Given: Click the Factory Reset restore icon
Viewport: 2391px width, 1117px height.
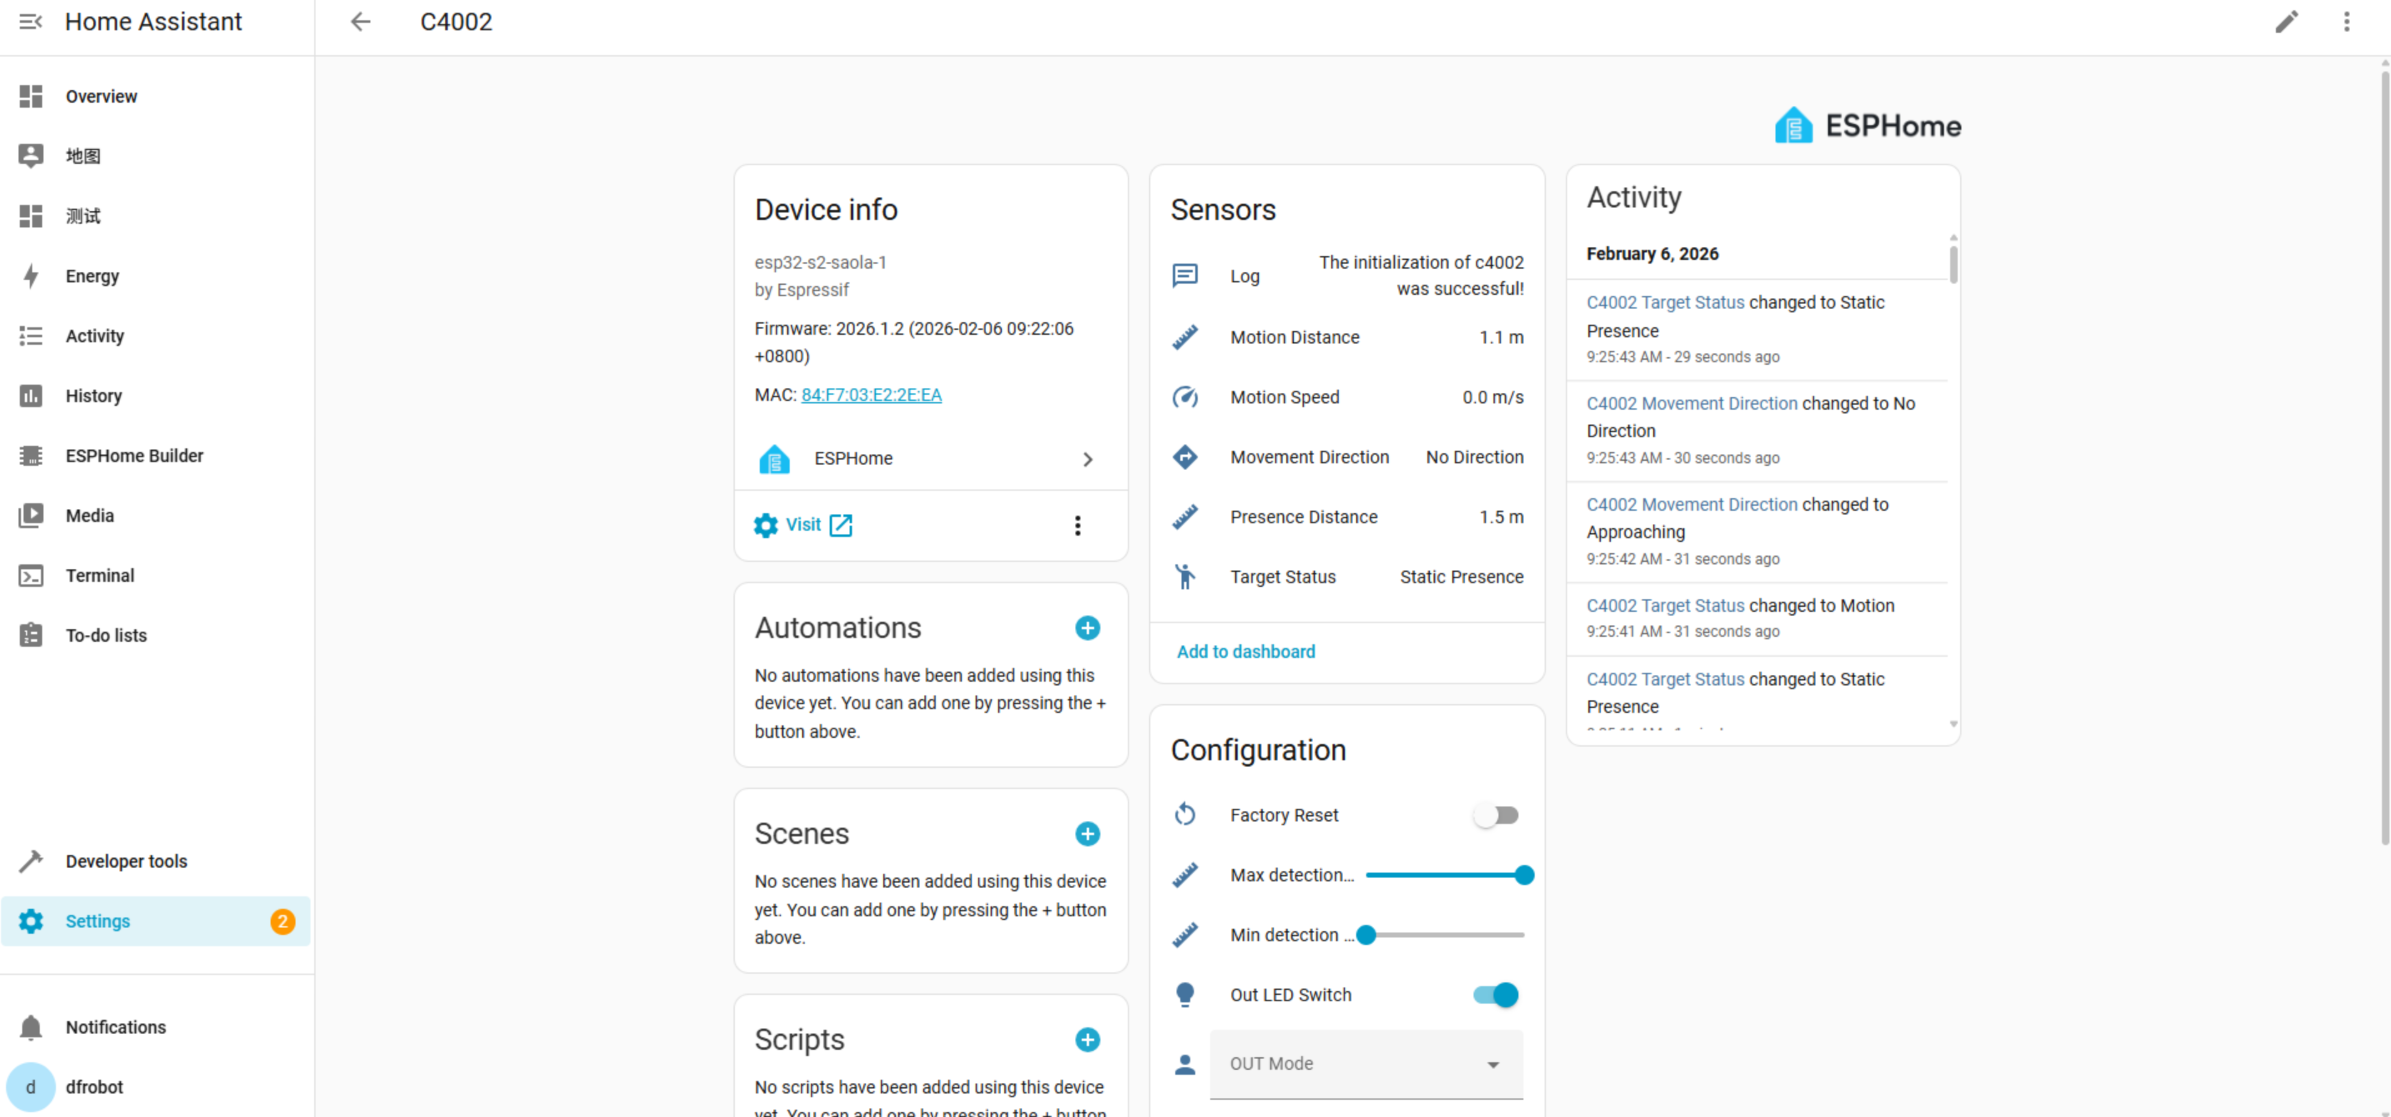Looking at the screenshot, I should 1185,815.
